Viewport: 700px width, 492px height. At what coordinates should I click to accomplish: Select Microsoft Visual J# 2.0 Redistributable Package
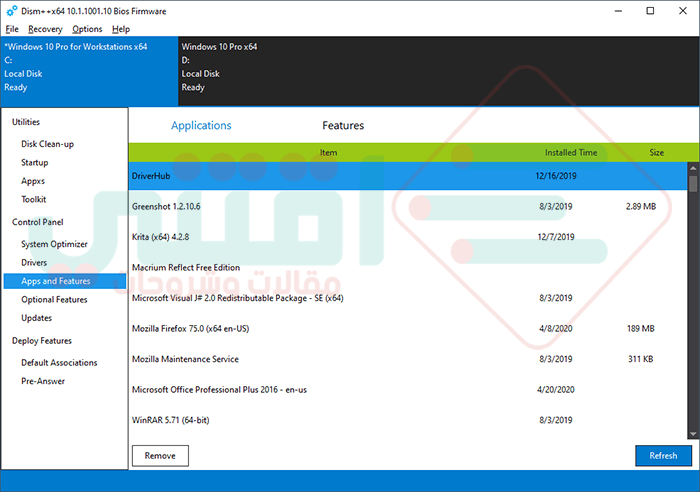point(408,298)
